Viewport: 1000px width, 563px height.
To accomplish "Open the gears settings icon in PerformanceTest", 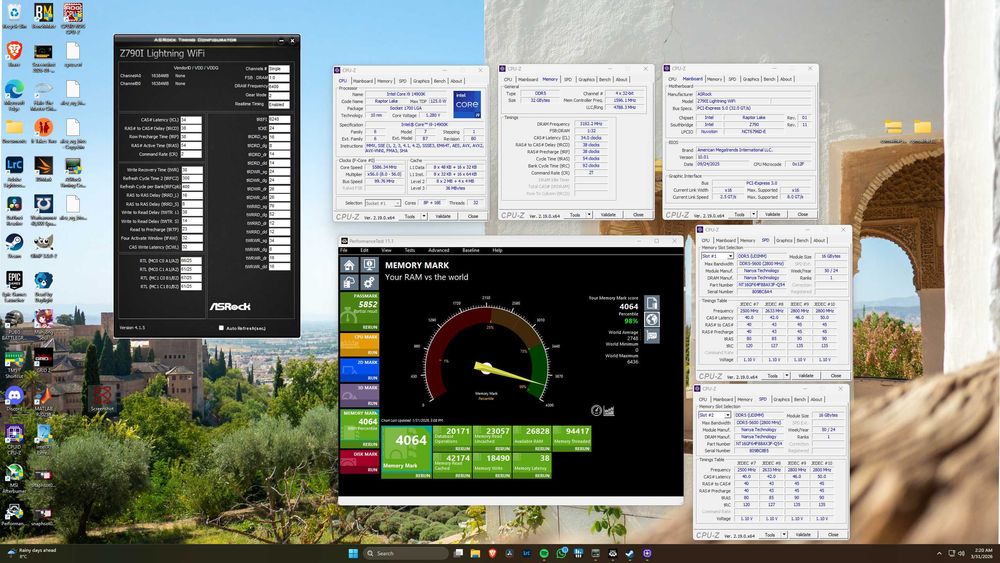I will [369, 282].
